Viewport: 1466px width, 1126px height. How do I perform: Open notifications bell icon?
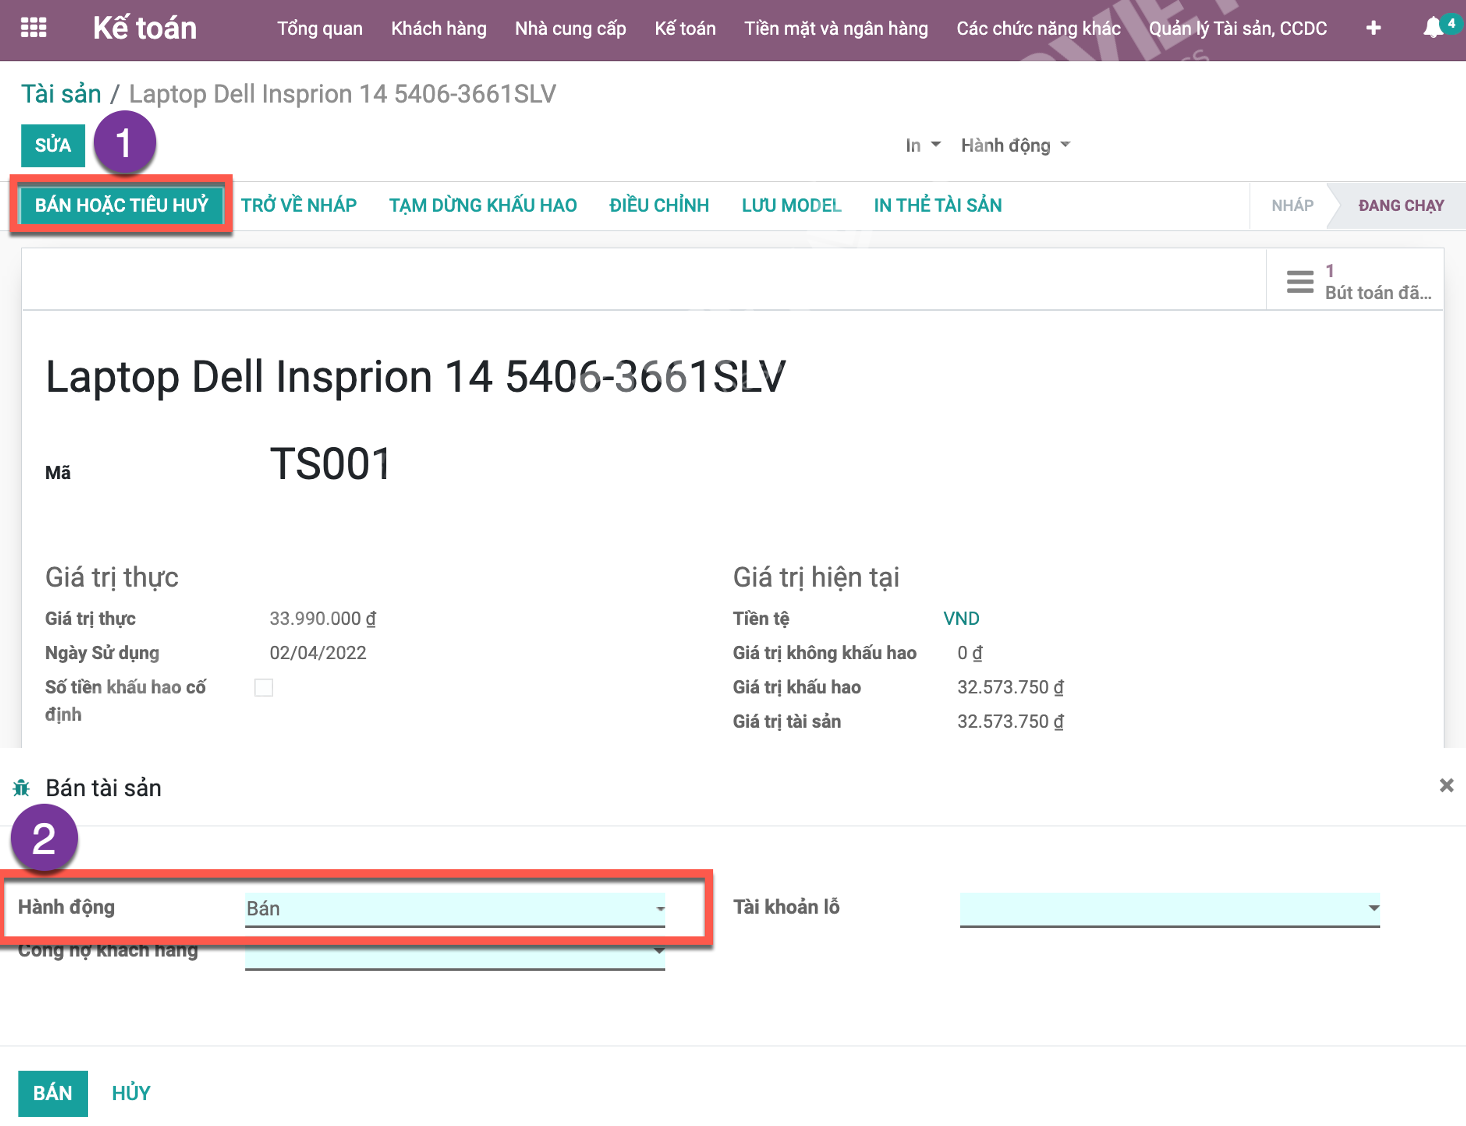(x=1433, y=27)
